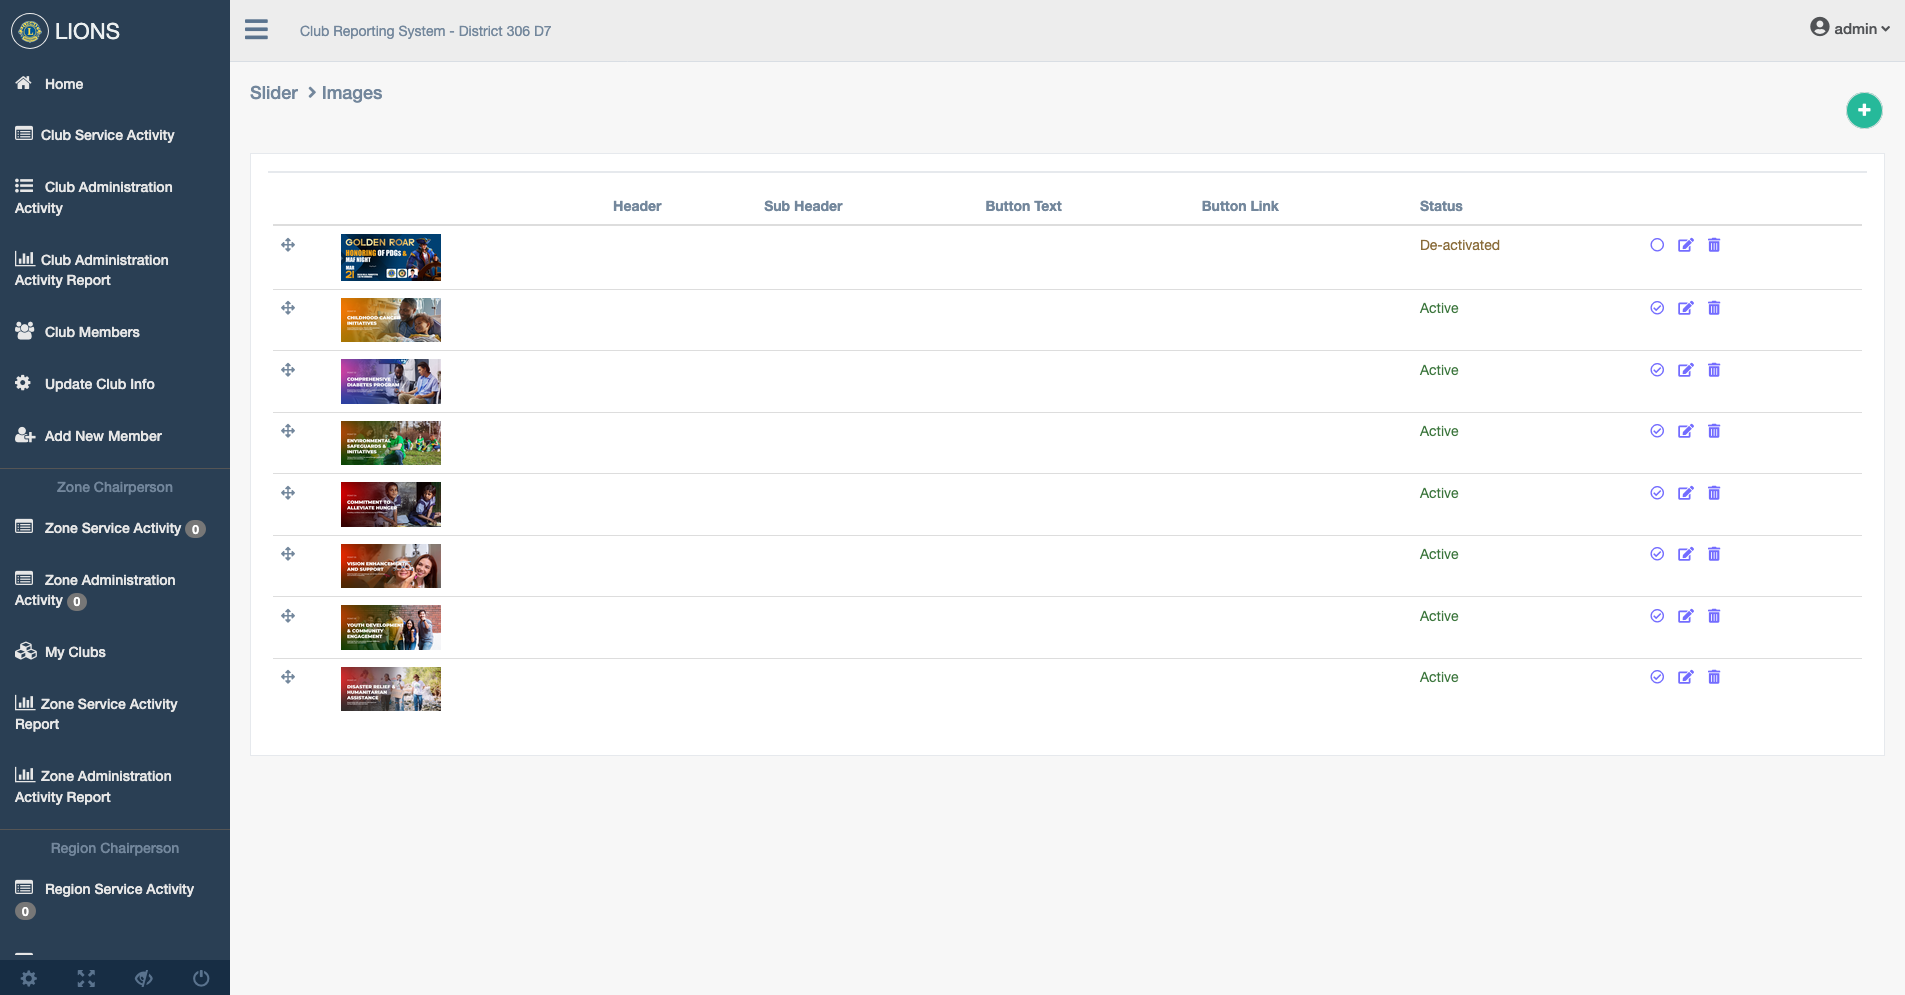Click the power/logout icon in sidebar footer
The width and height of the screenshot is (1905, 995).
point(200,978)
